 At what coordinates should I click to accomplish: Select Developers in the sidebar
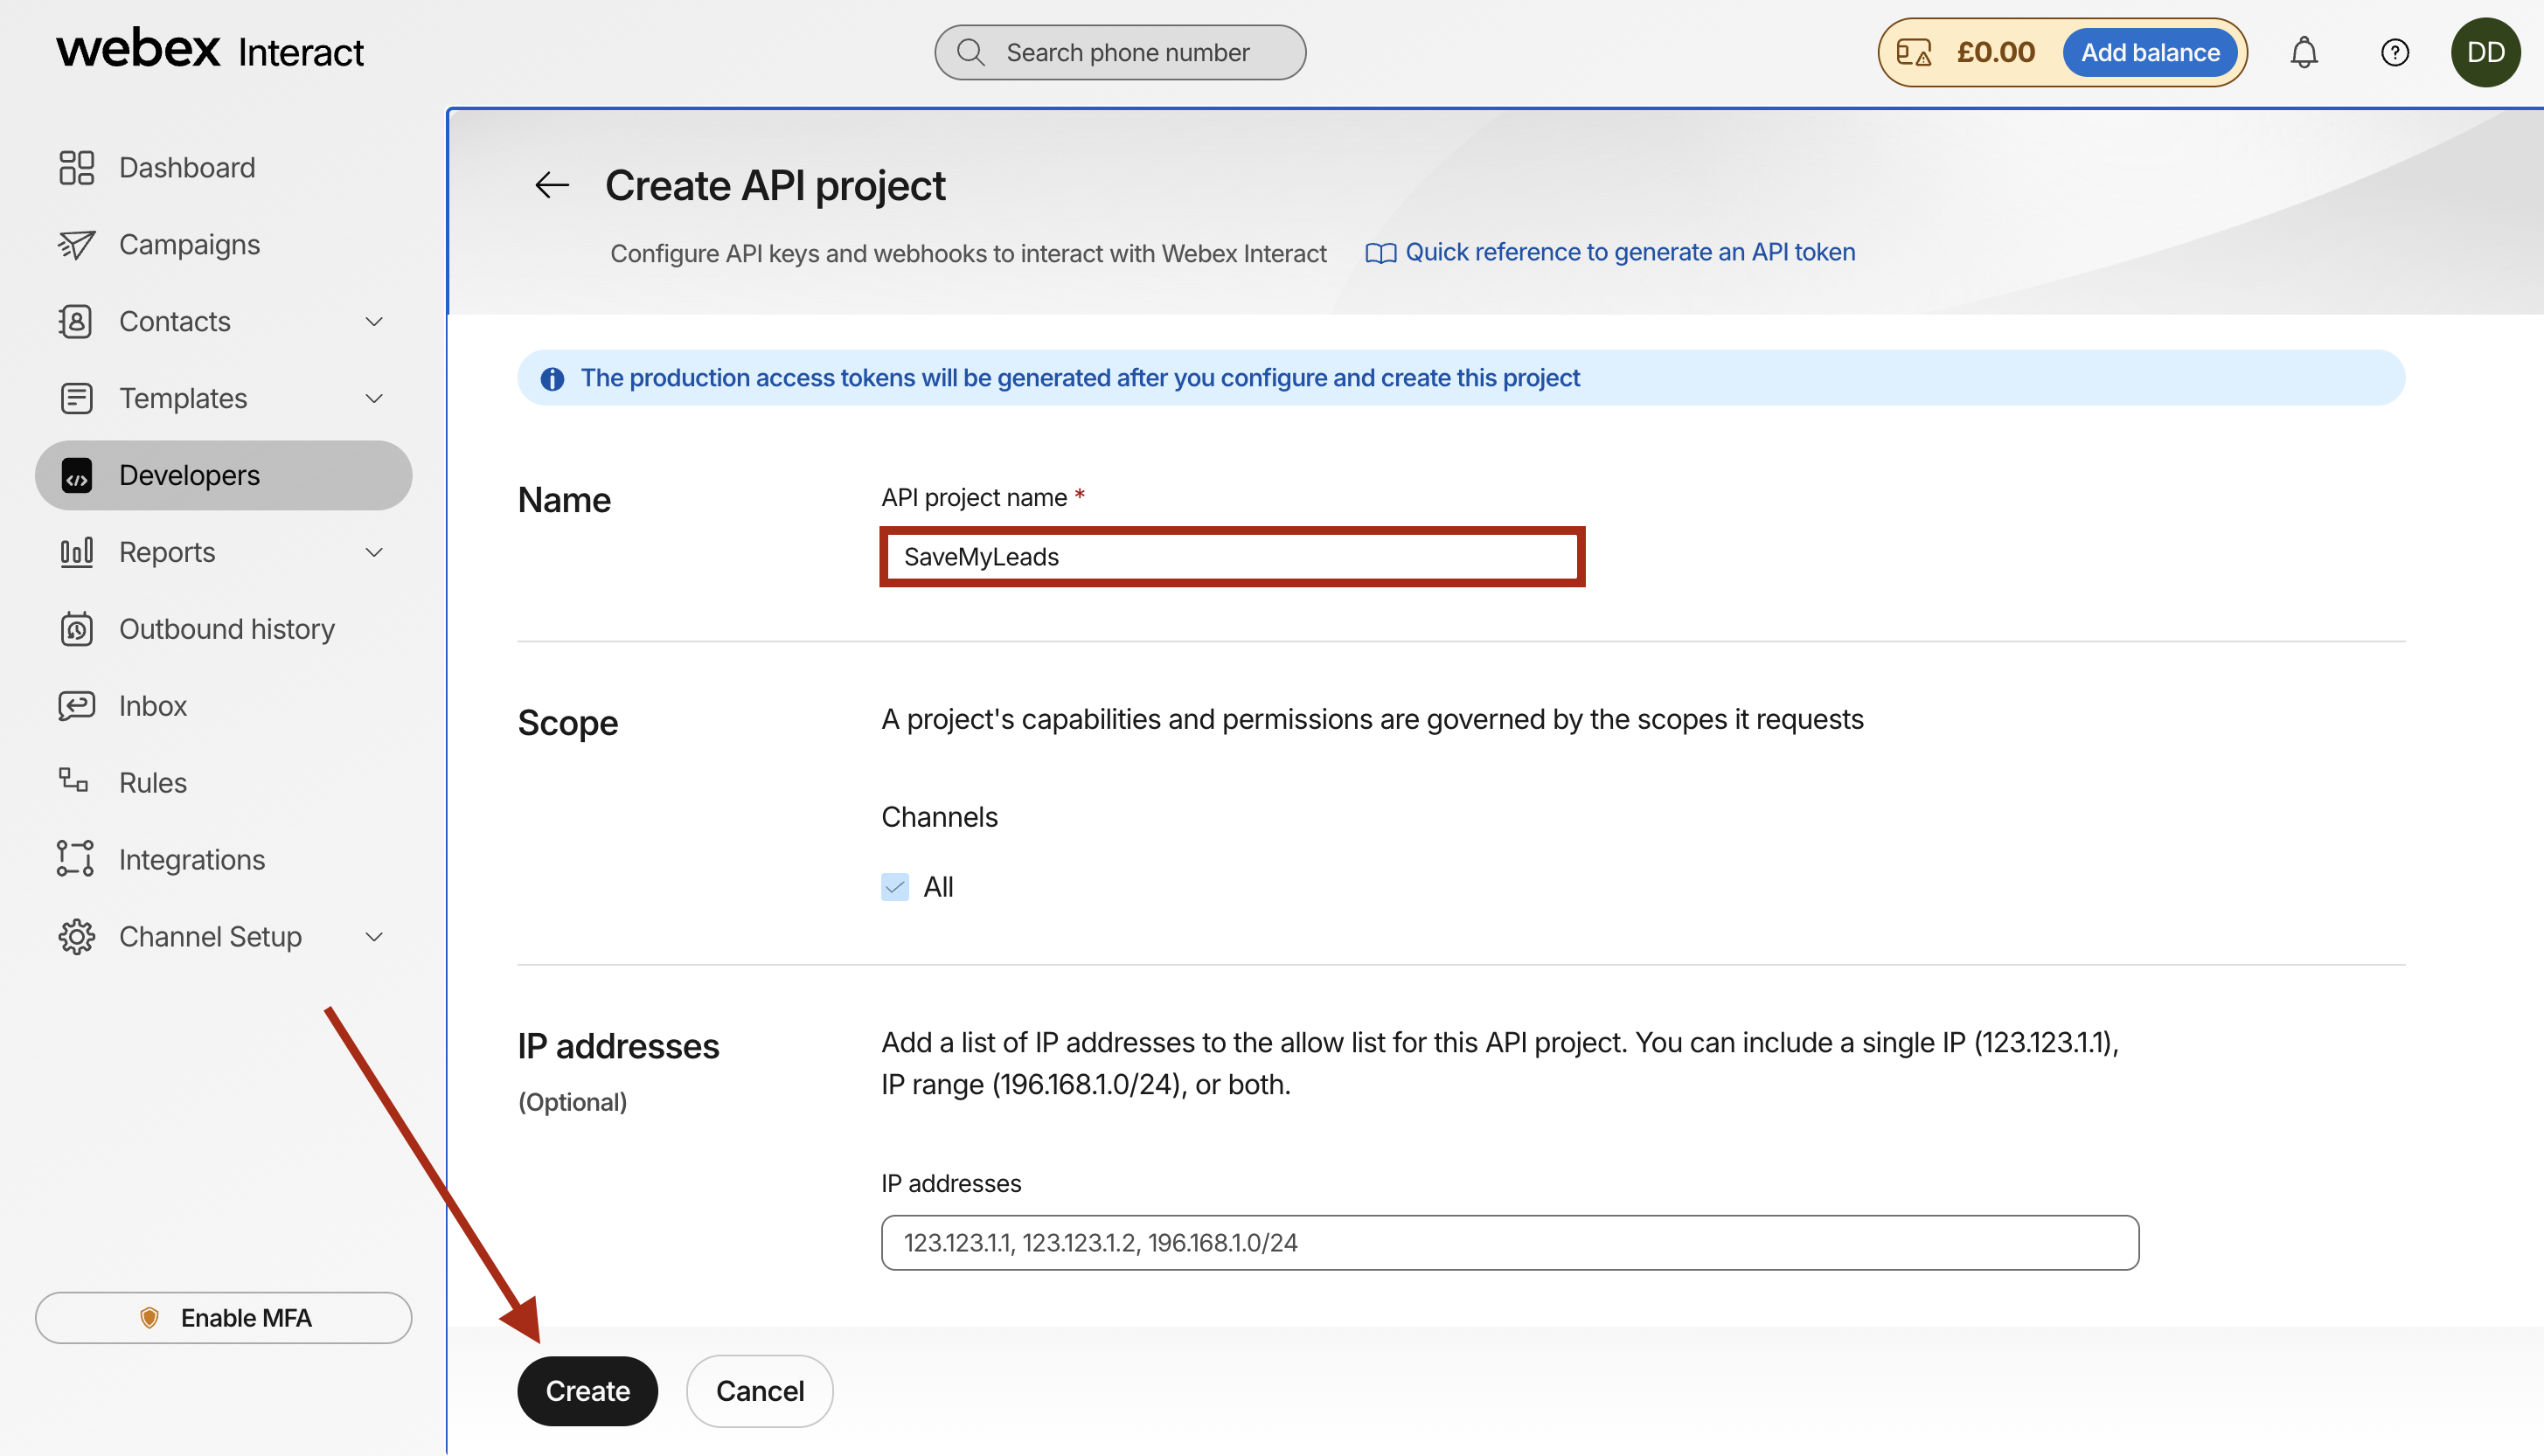pos(224,475)
